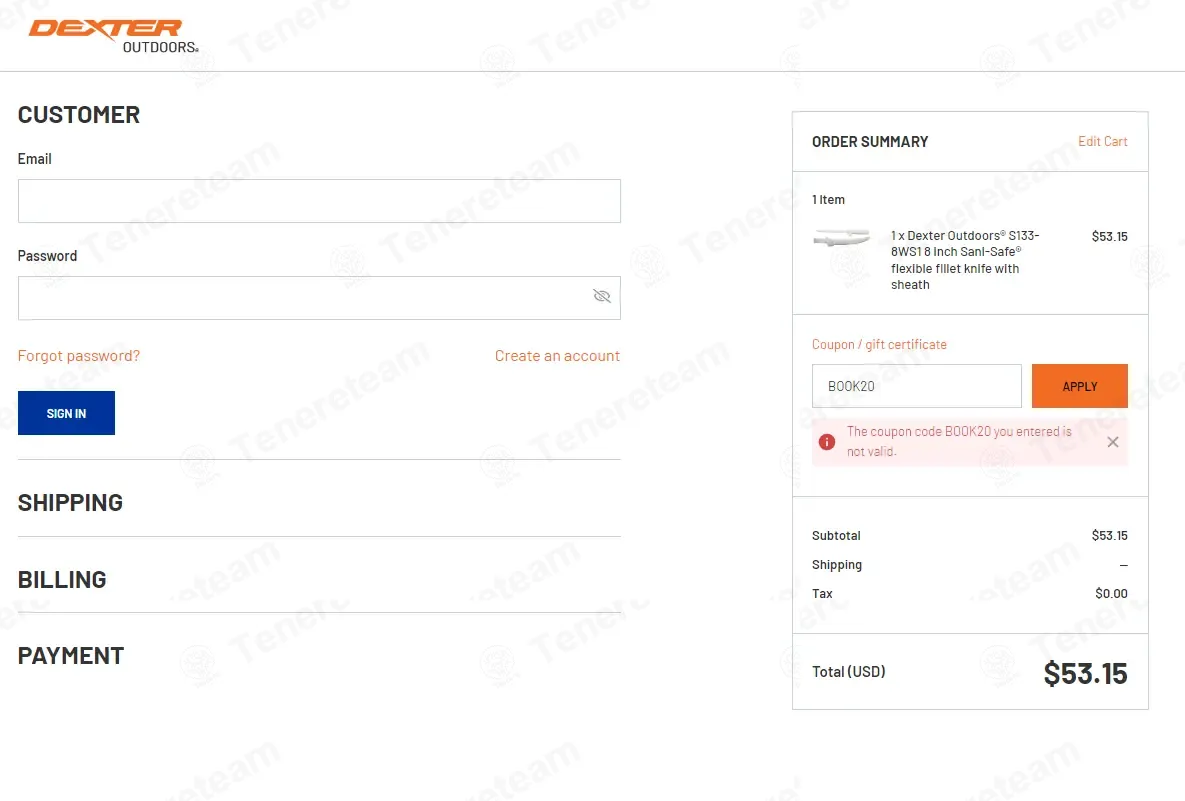Apply the coupon with APPLY button
This screenshot has width=1185, height=801.
coord(1079,386)
